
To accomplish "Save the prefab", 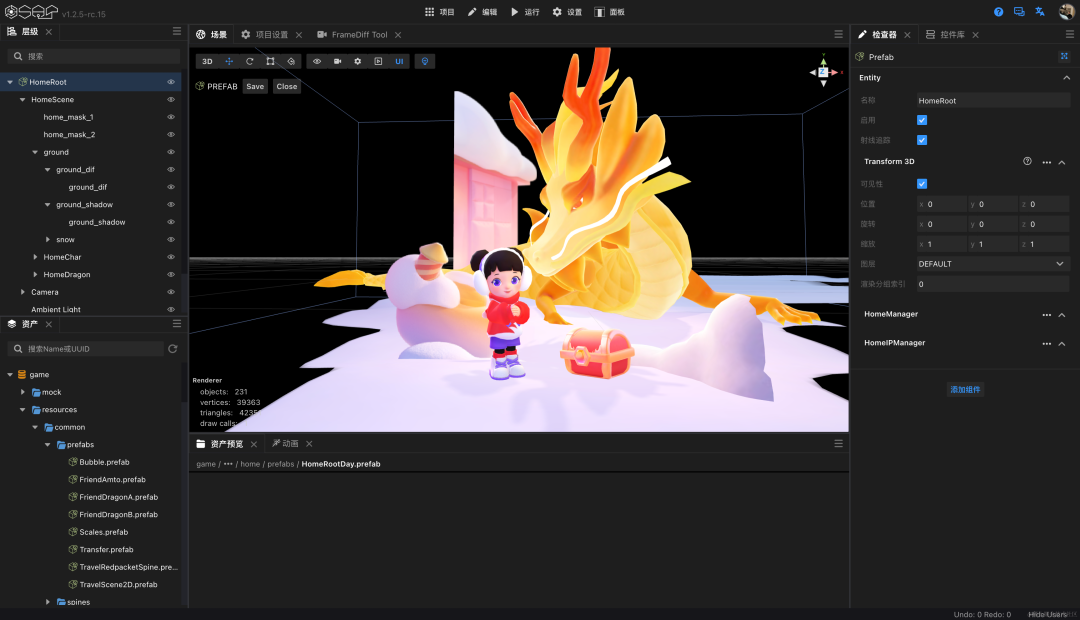I will click(256, 86).
